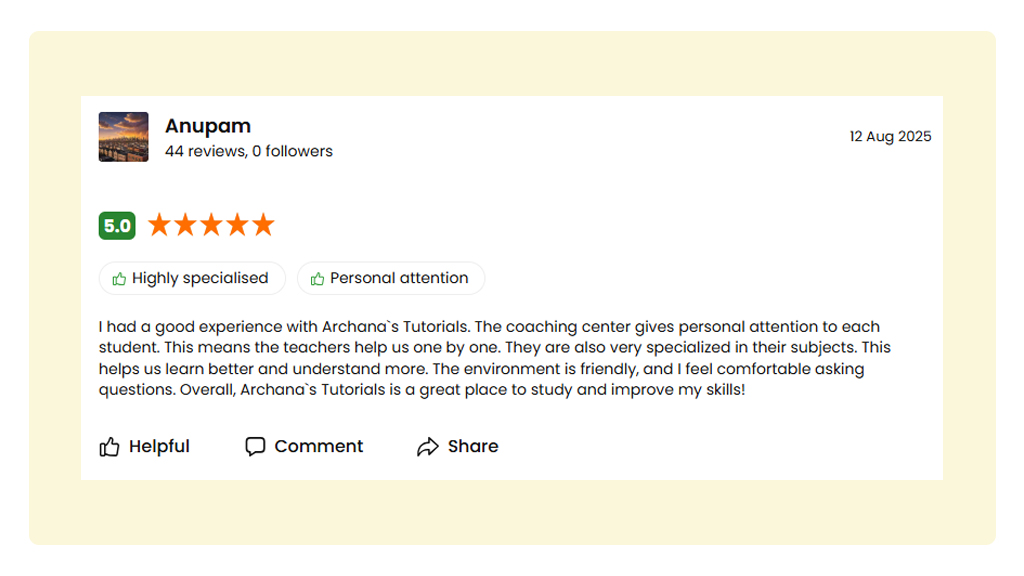Screen dimensions: 1024x576
Task: Click the 44 reviews, 0 followers text
Action: coord(249,151)
